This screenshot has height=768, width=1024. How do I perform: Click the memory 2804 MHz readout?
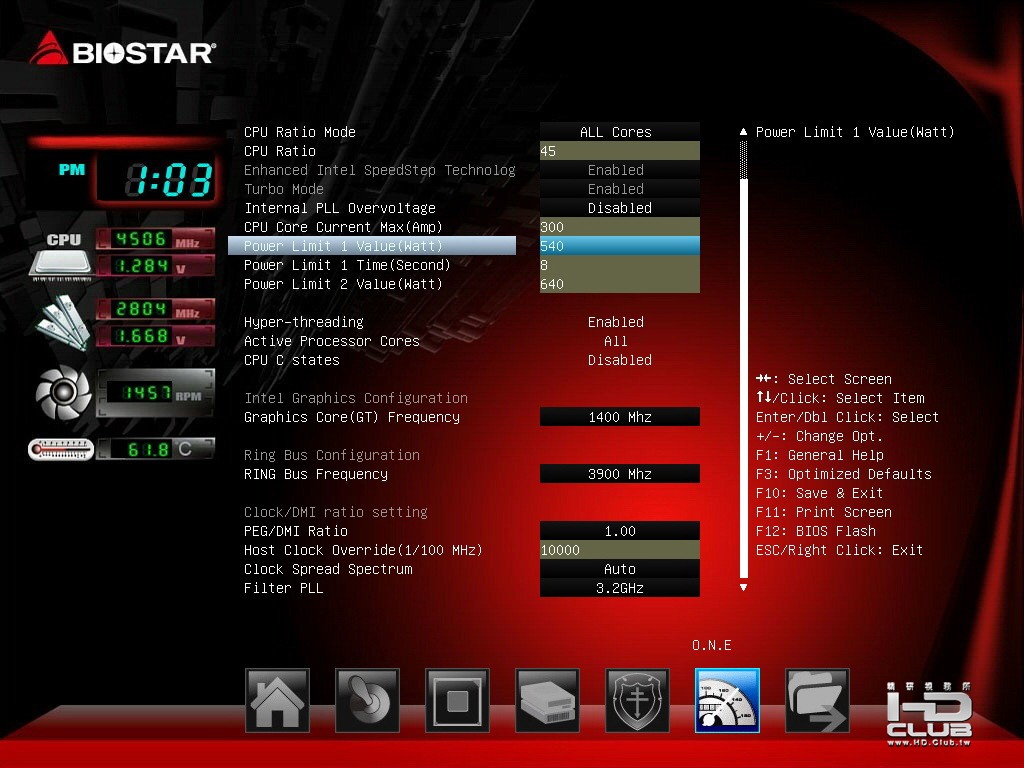(155, 309)
